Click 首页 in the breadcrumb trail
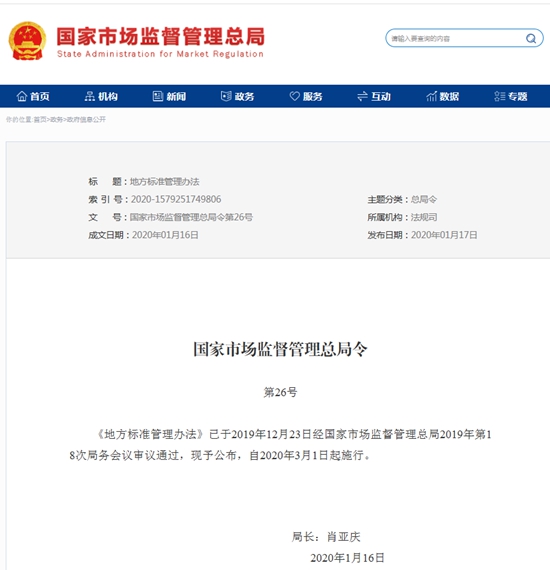 [40, 119]
